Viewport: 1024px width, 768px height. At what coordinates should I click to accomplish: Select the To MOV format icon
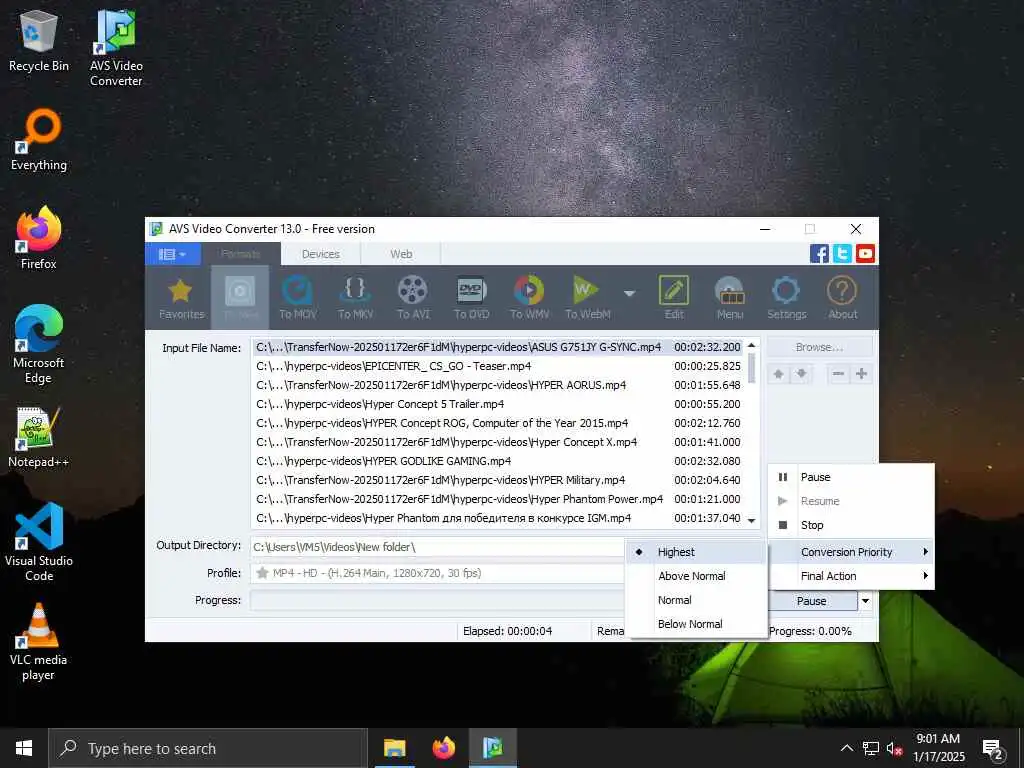(x=298, y=298)
